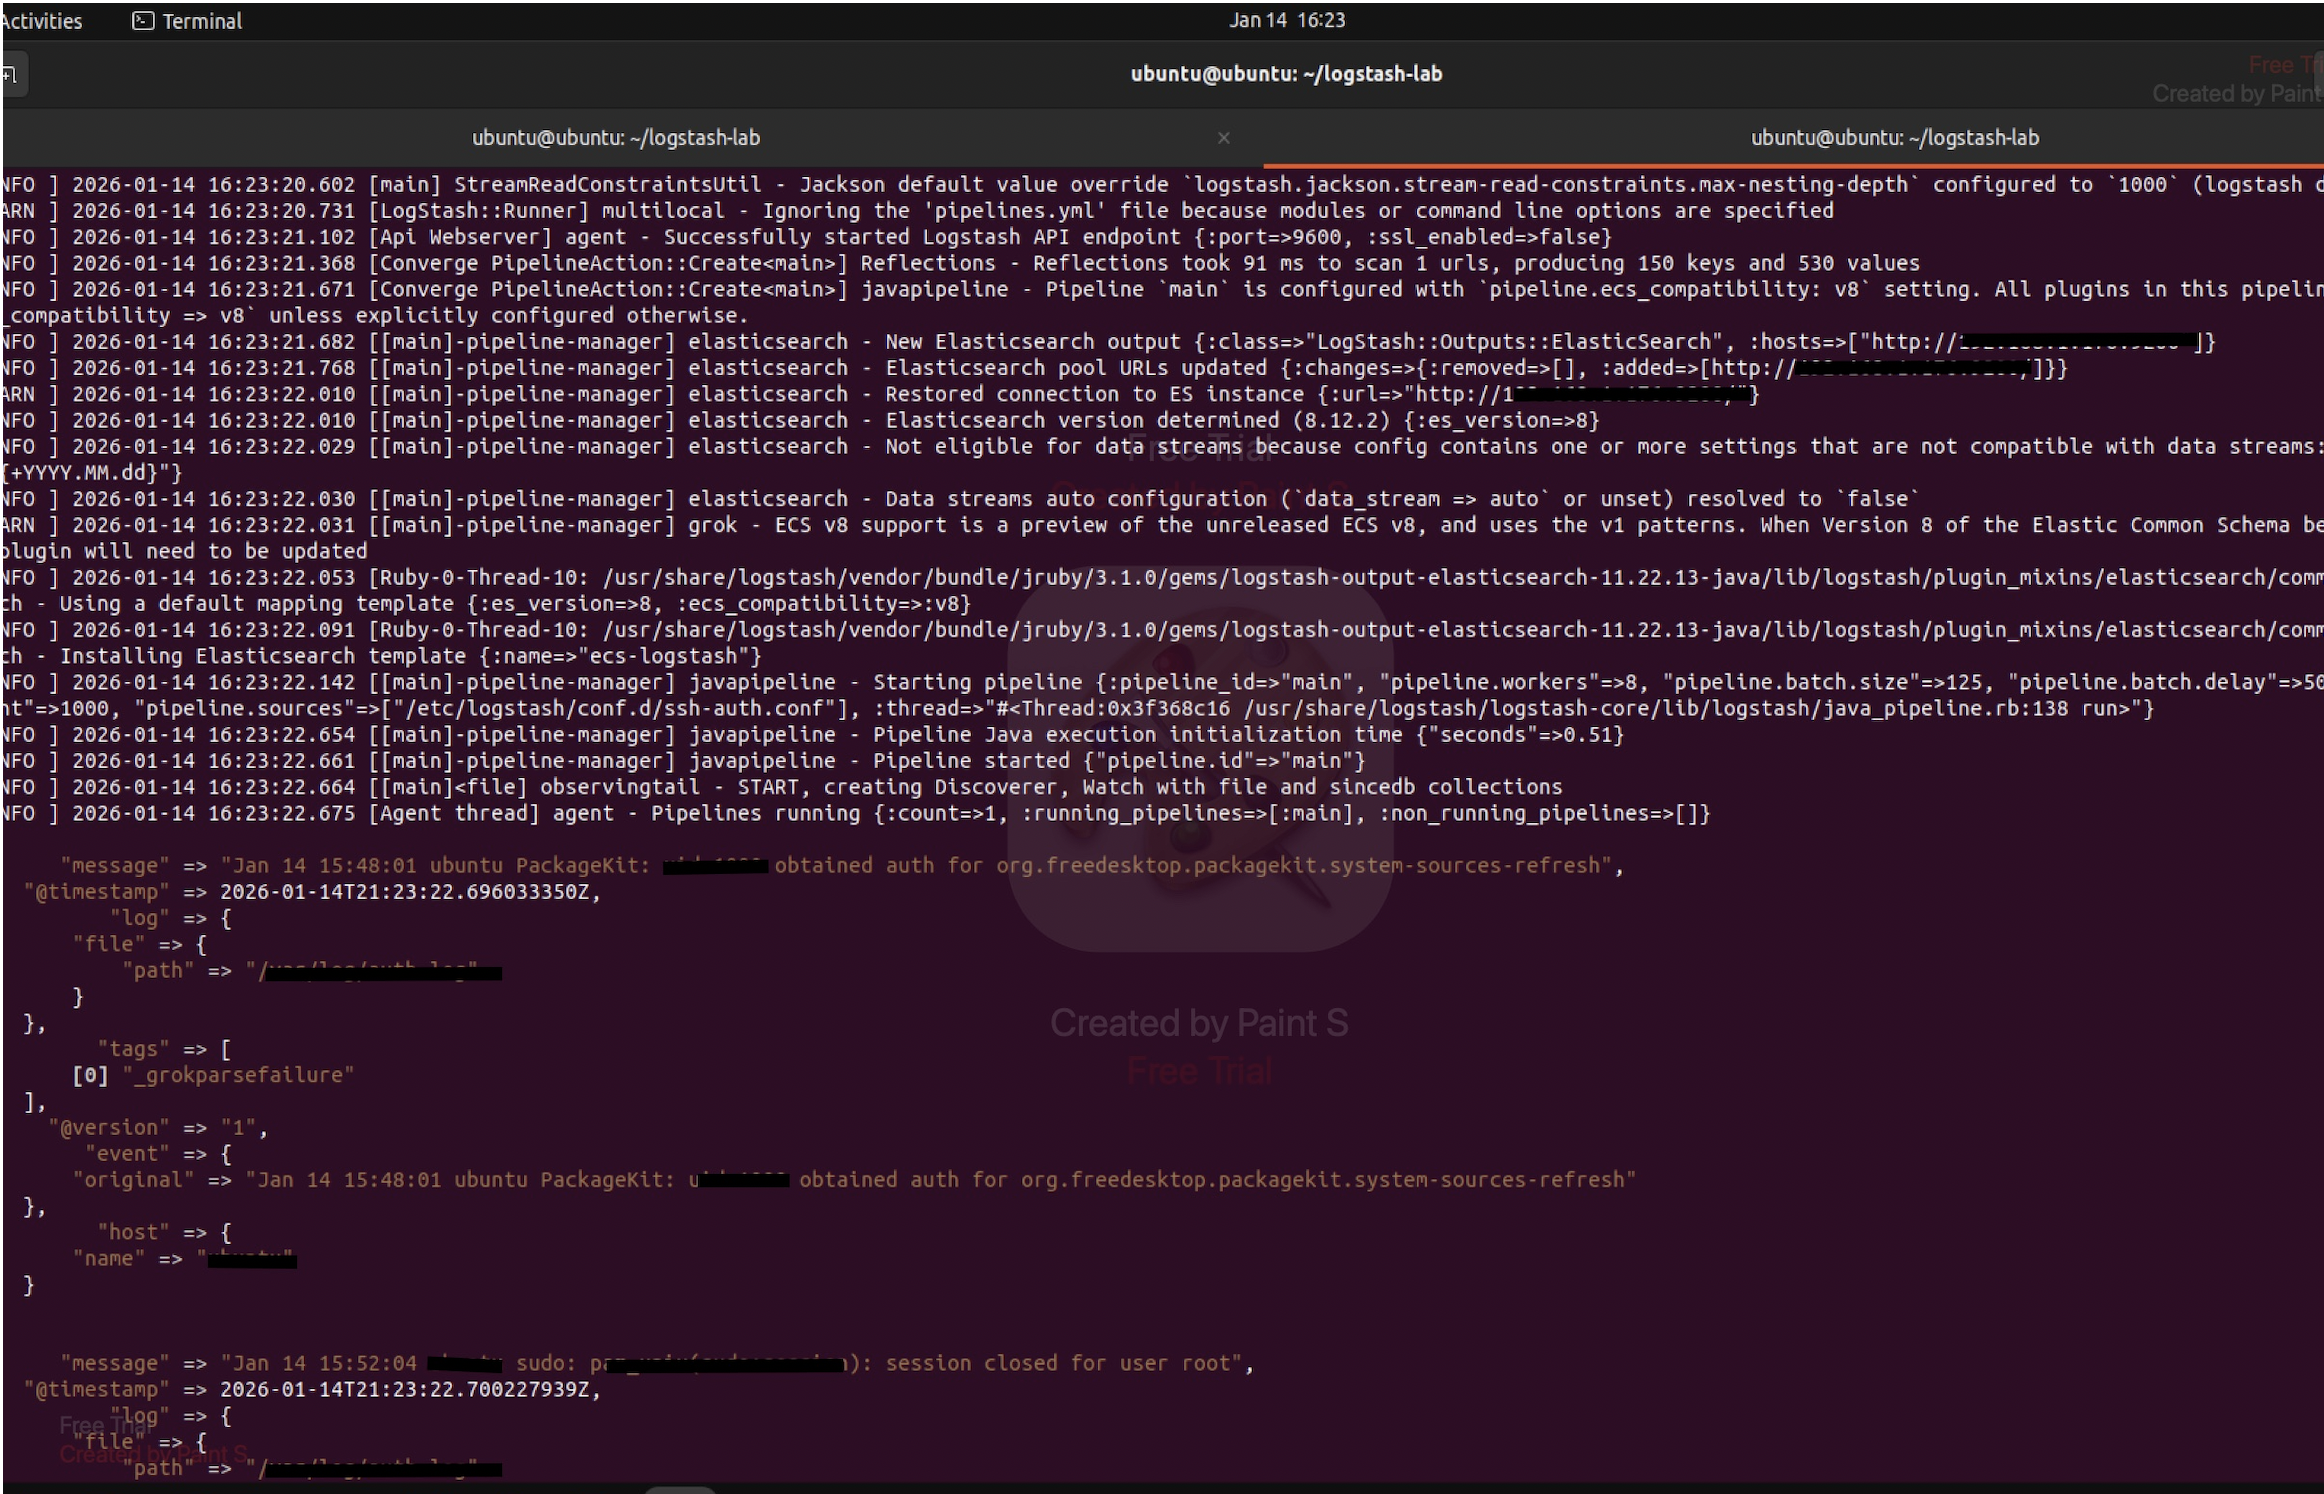2324x1494 pixels.
Task: Click the 'Ignoring the pipelines.yml file' warning
Action: pos(917,211)
